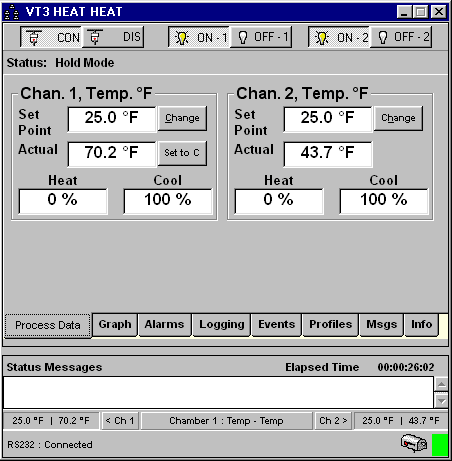Click Chan. 1 Set Point value field

point(112,119)
